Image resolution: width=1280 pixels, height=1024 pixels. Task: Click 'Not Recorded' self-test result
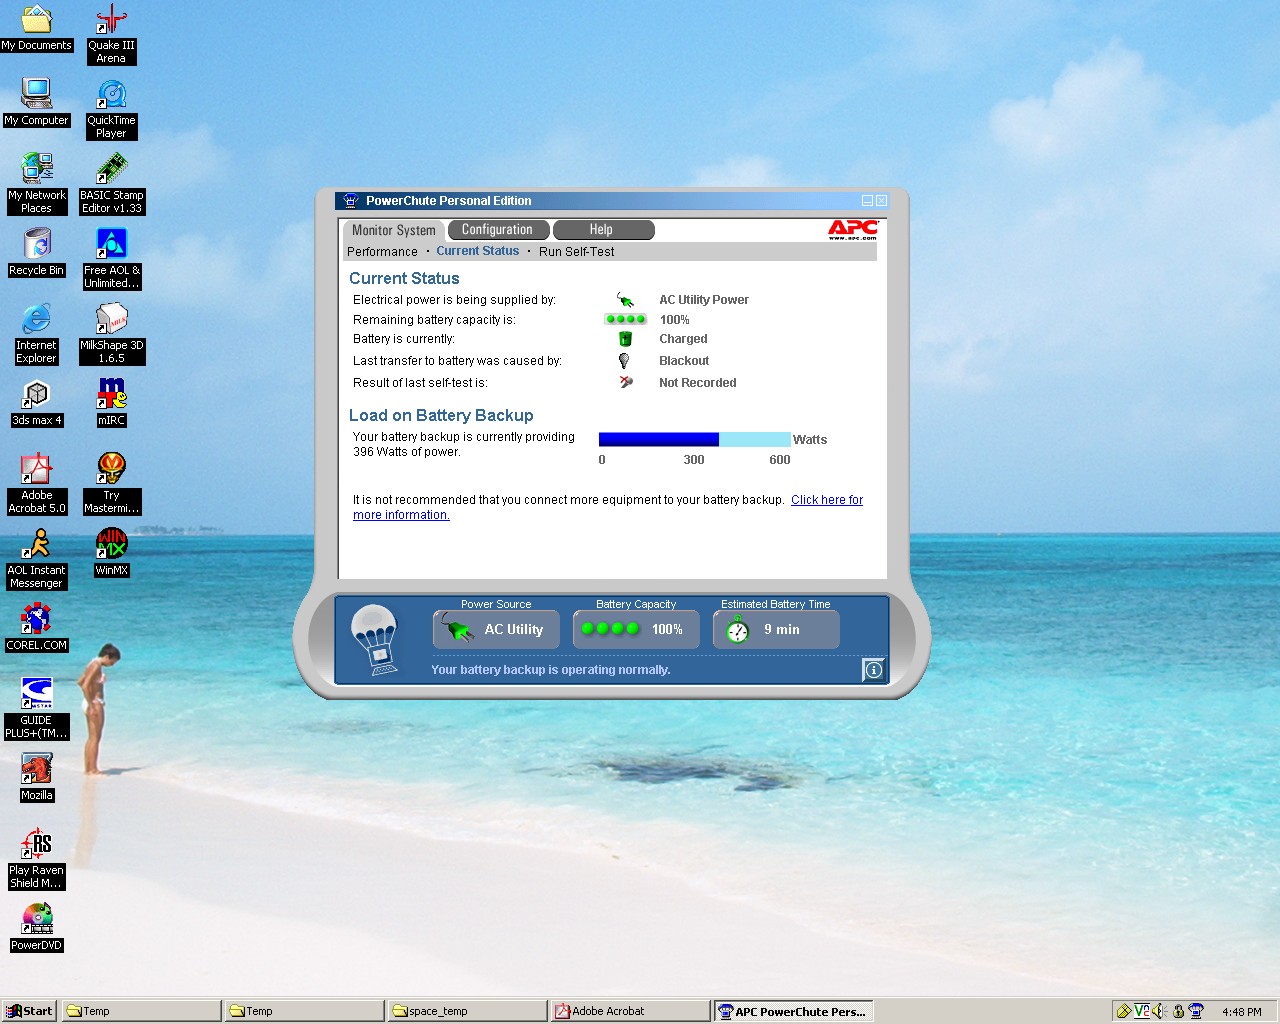698,383
